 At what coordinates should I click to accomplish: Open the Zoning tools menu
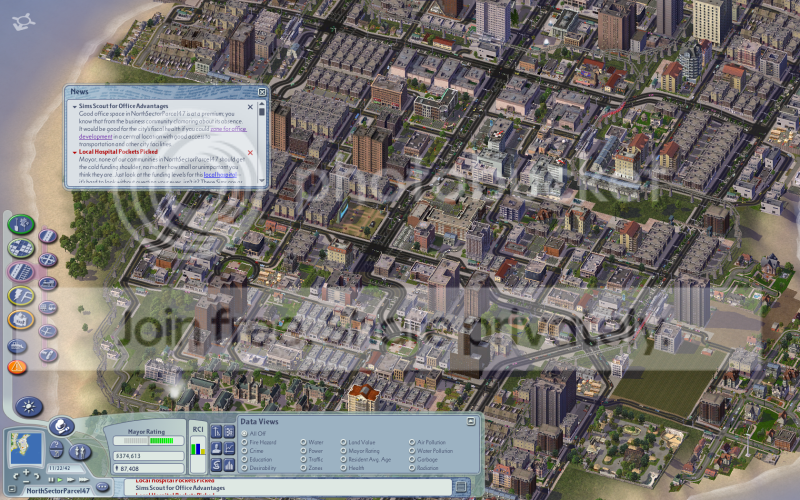[21, 248]
